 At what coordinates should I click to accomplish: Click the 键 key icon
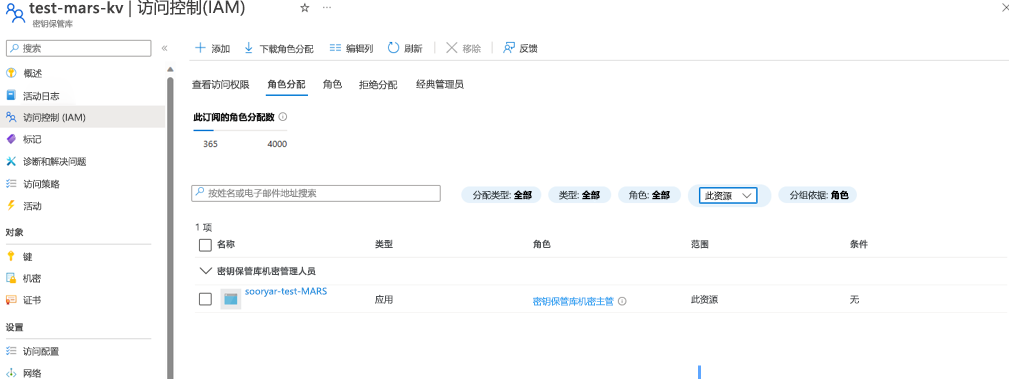(x=11, y=256)
